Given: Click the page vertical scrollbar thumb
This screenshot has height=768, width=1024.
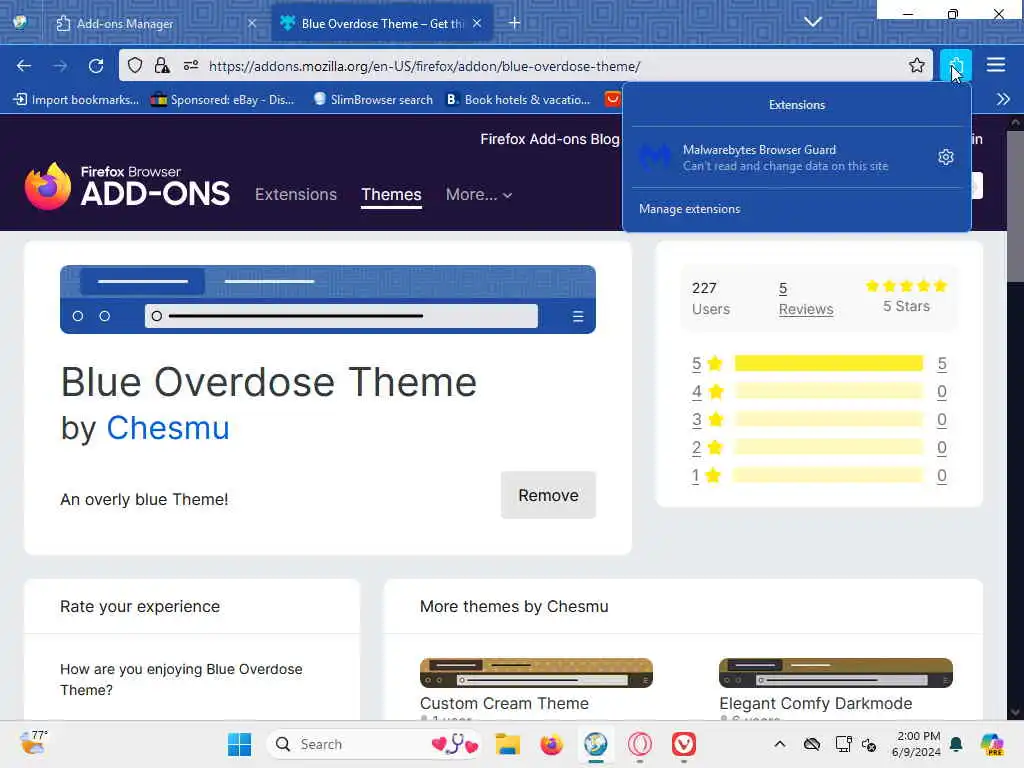Looking at the screenshot, I should pos(1015,206).
